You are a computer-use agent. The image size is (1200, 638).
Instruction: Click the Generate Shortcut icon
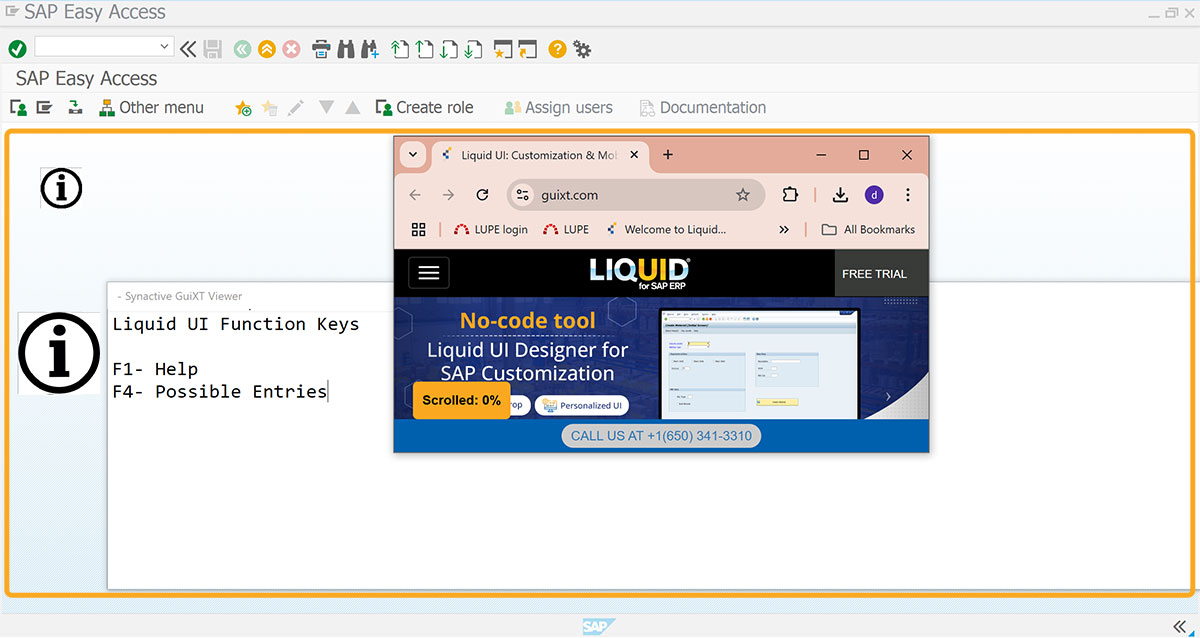[x=528, y=48]
